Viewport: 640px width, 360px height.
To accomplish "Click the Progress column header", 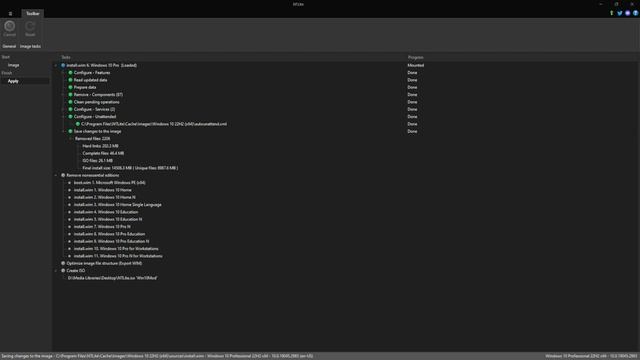I will click(416, 58).
